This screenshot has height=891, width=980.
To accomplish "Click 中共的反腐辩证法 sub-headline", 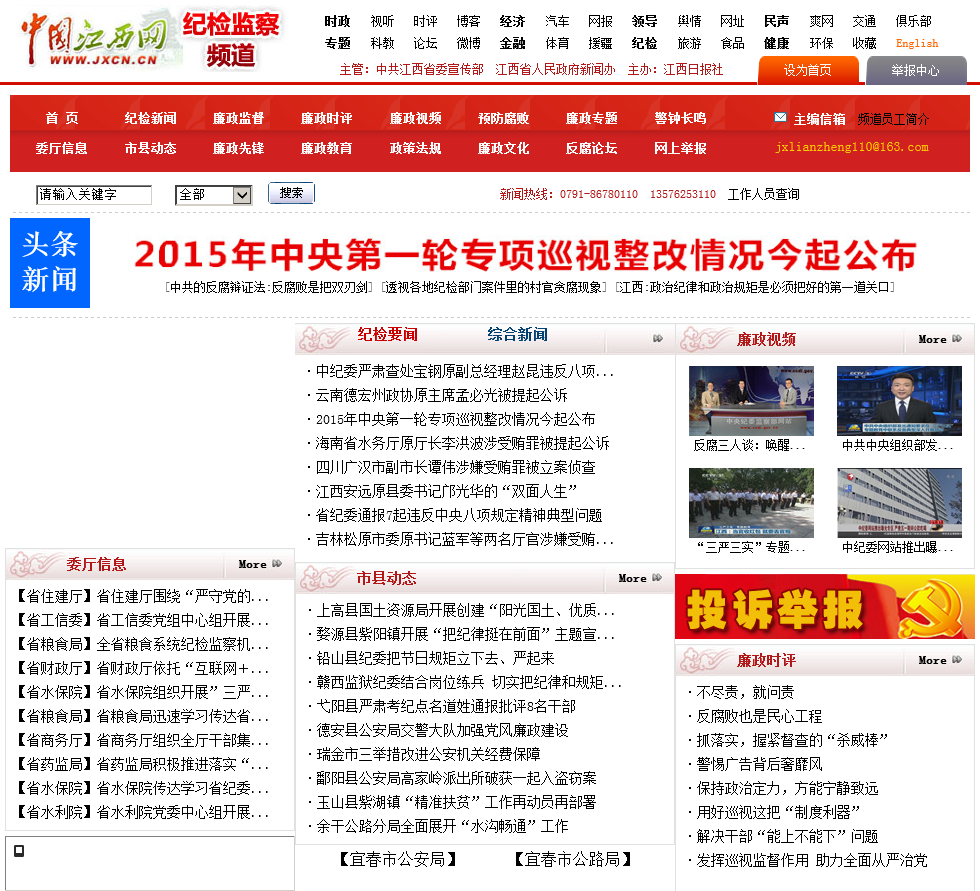I will click(269, 287).
